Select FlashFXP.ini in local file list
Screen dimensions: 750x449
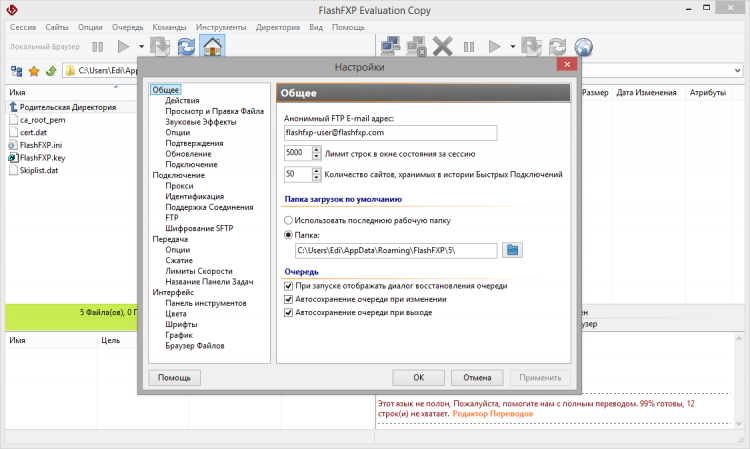41,145
